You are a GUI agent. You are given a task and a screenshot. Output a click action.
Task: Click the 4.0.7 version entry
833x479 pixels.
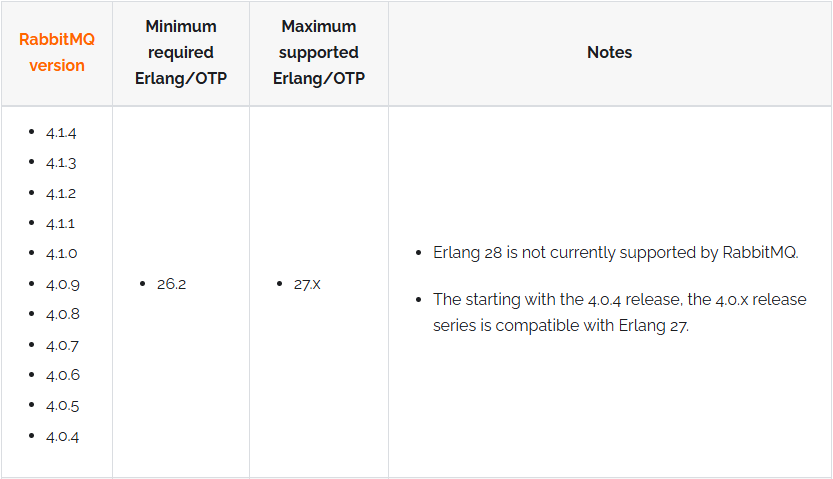62,346
